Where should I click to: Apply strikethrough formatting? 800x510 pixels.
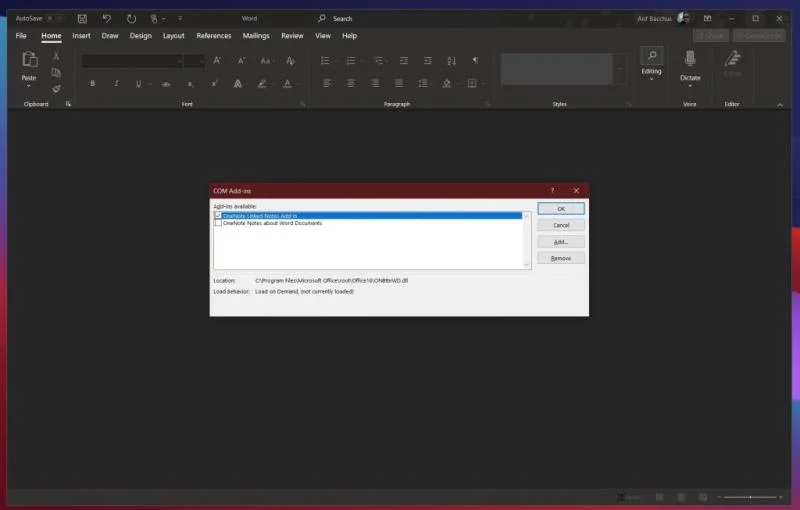pyautogui.click(x=166, y=84)
